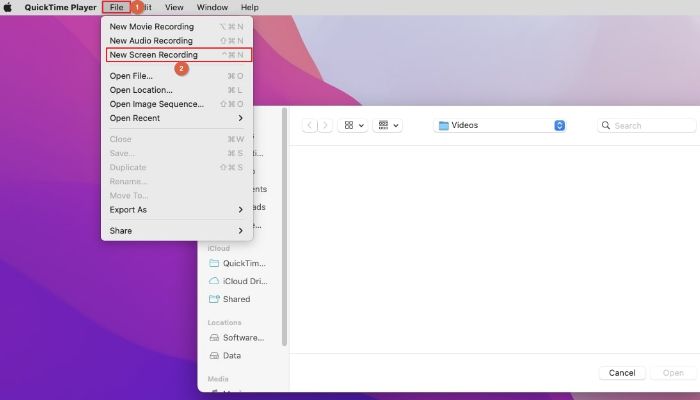Open the Videos folder location popup

(x=500, y=125)
